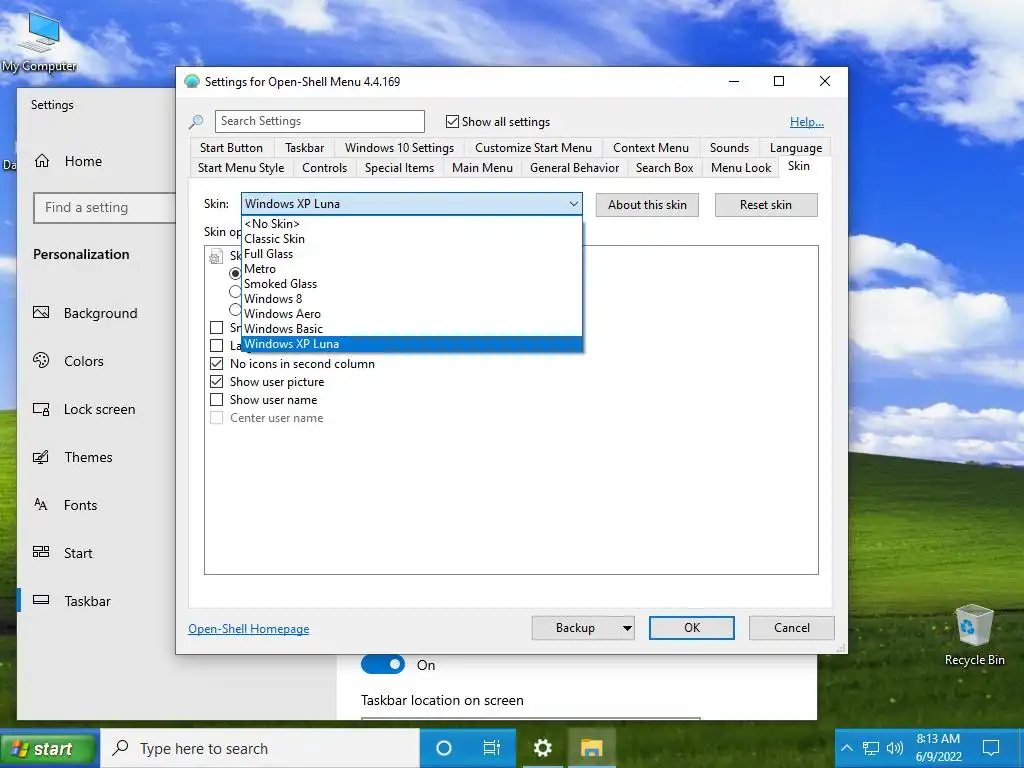Open the notification center icon
The height and width of the screenshot is (768, 1024).
991,748
